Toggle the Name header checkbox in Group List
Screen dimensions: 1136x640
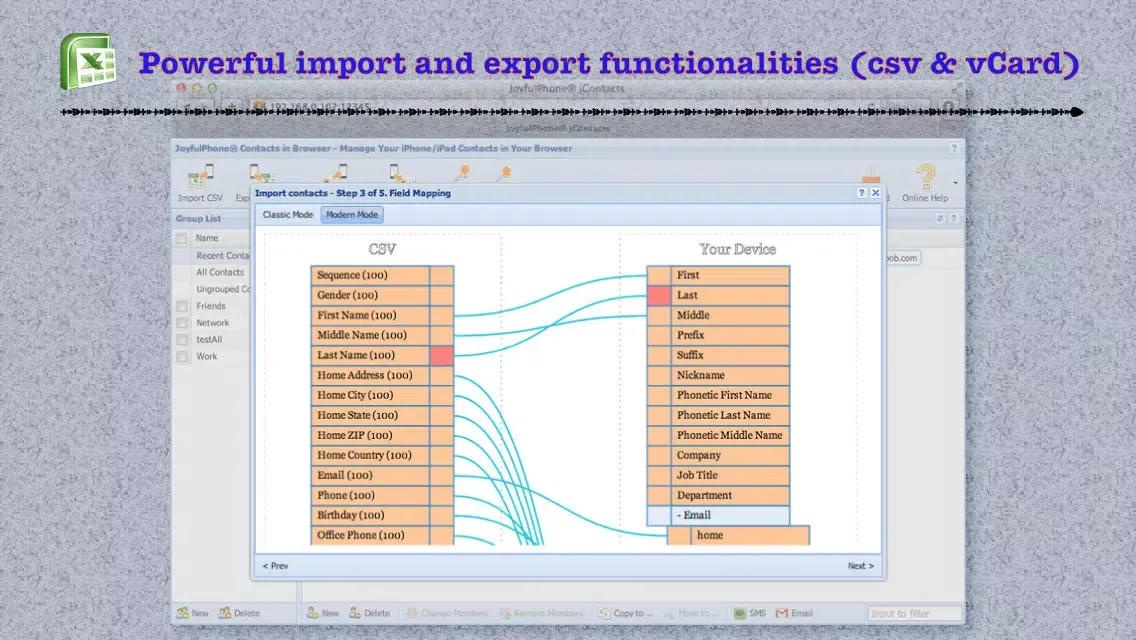click(x=181, y=238)
